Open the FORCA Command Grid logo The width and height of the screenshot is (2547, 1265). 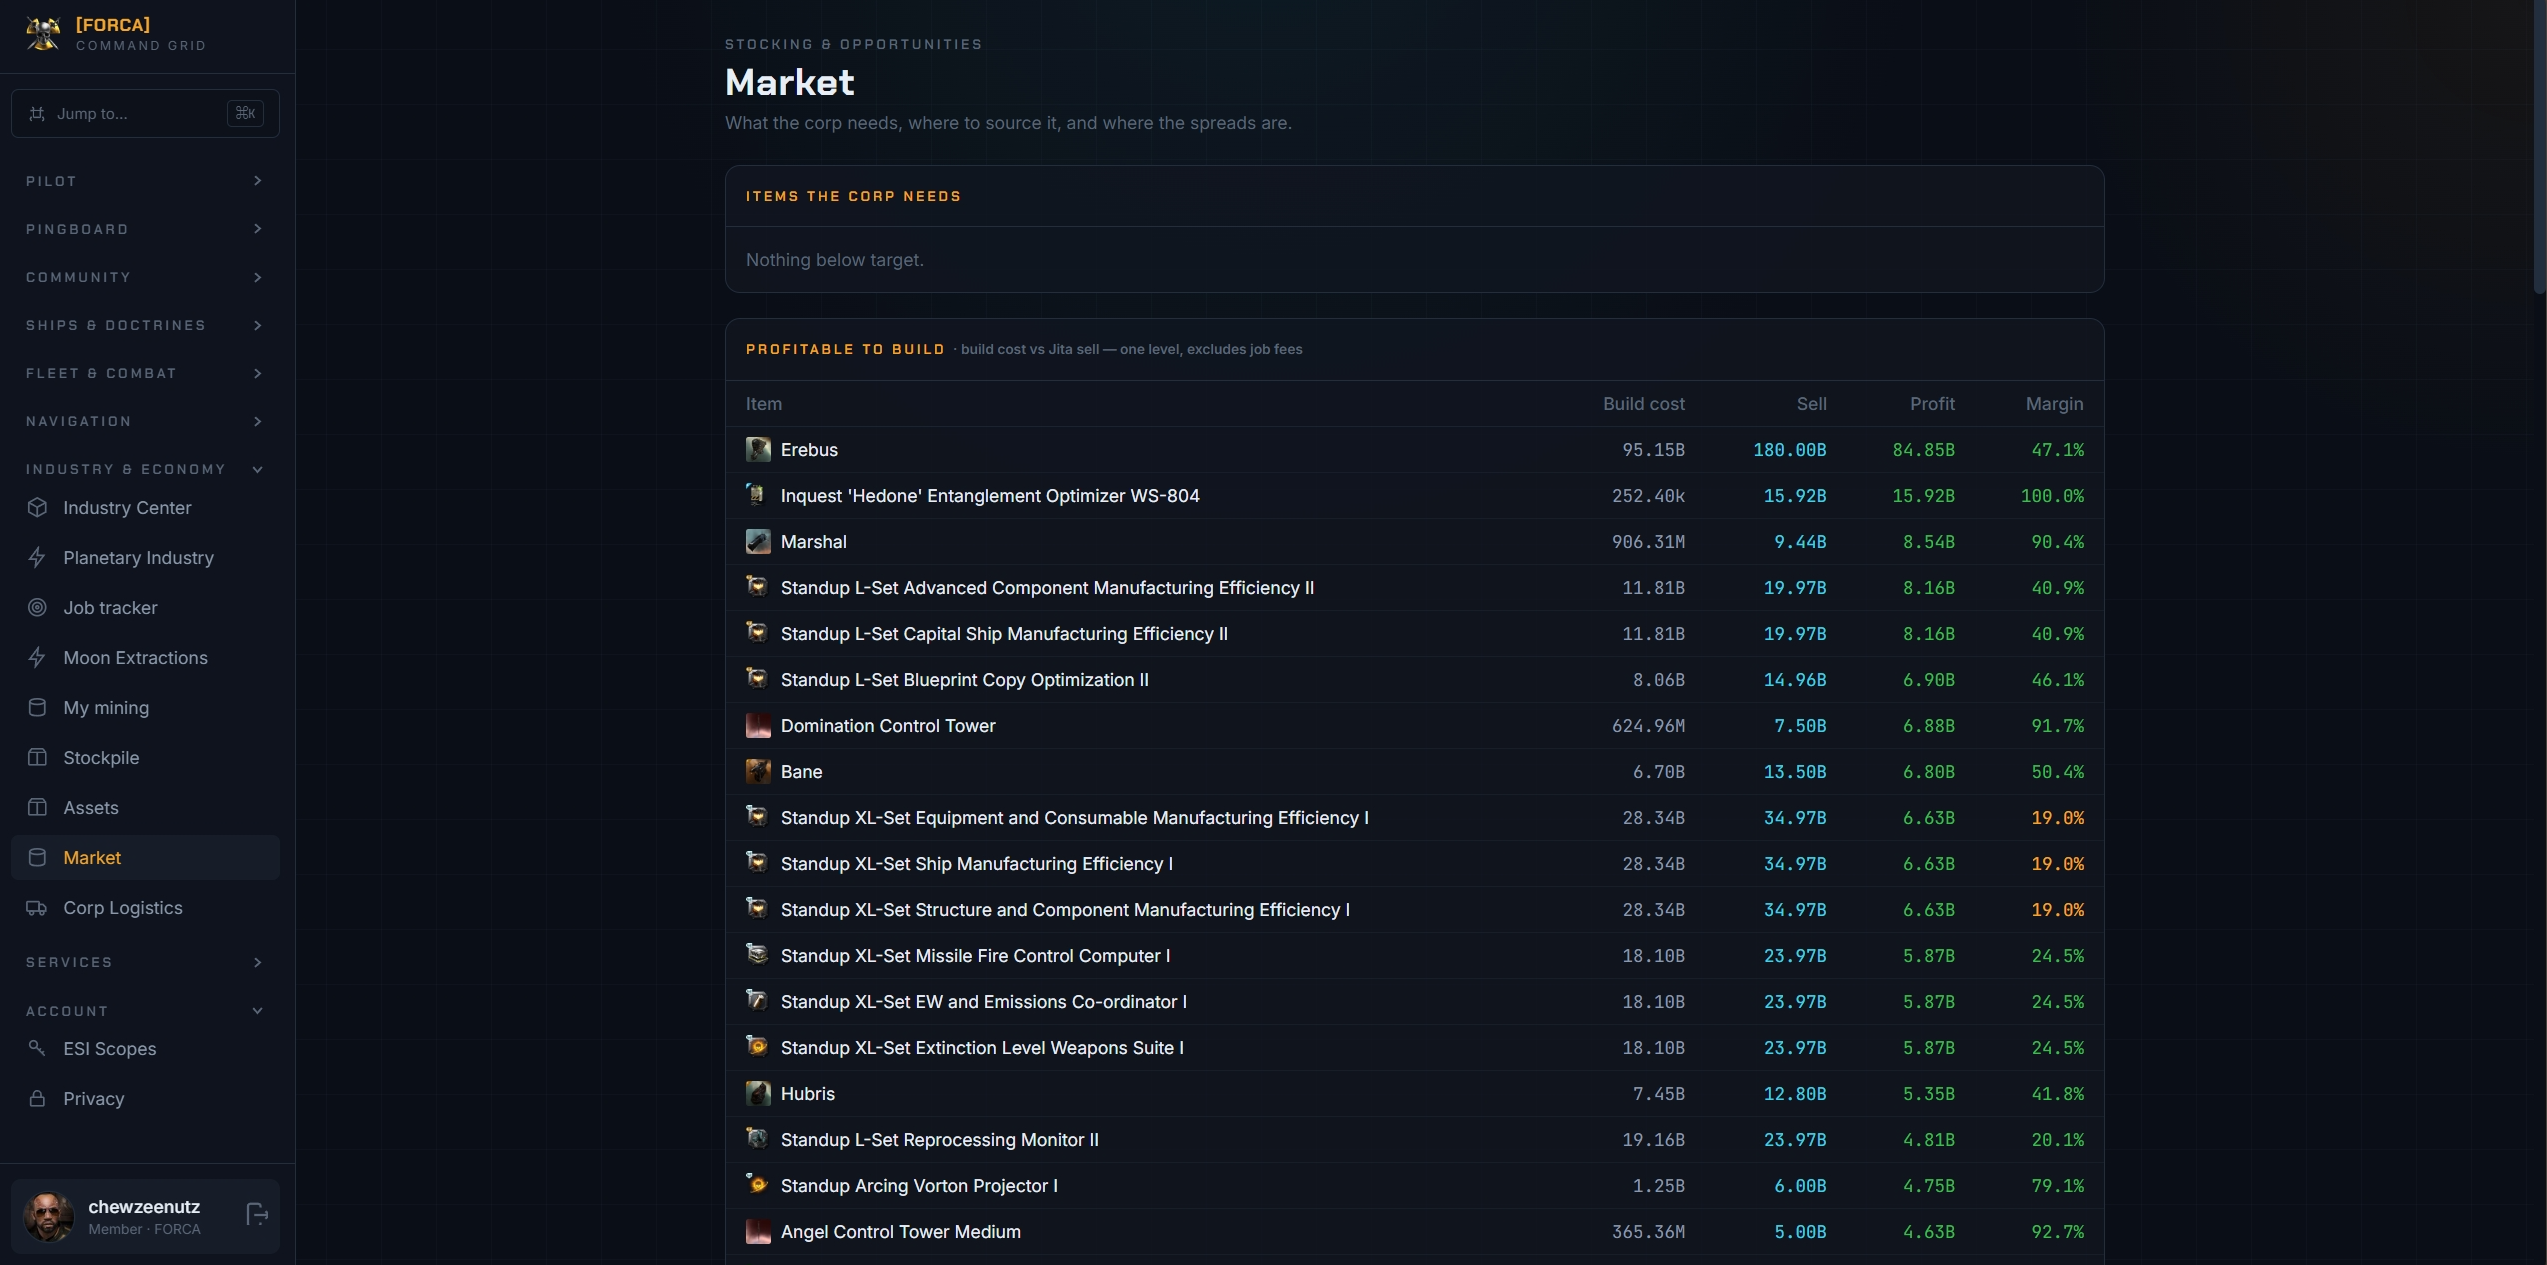click(x=43, y=34)
